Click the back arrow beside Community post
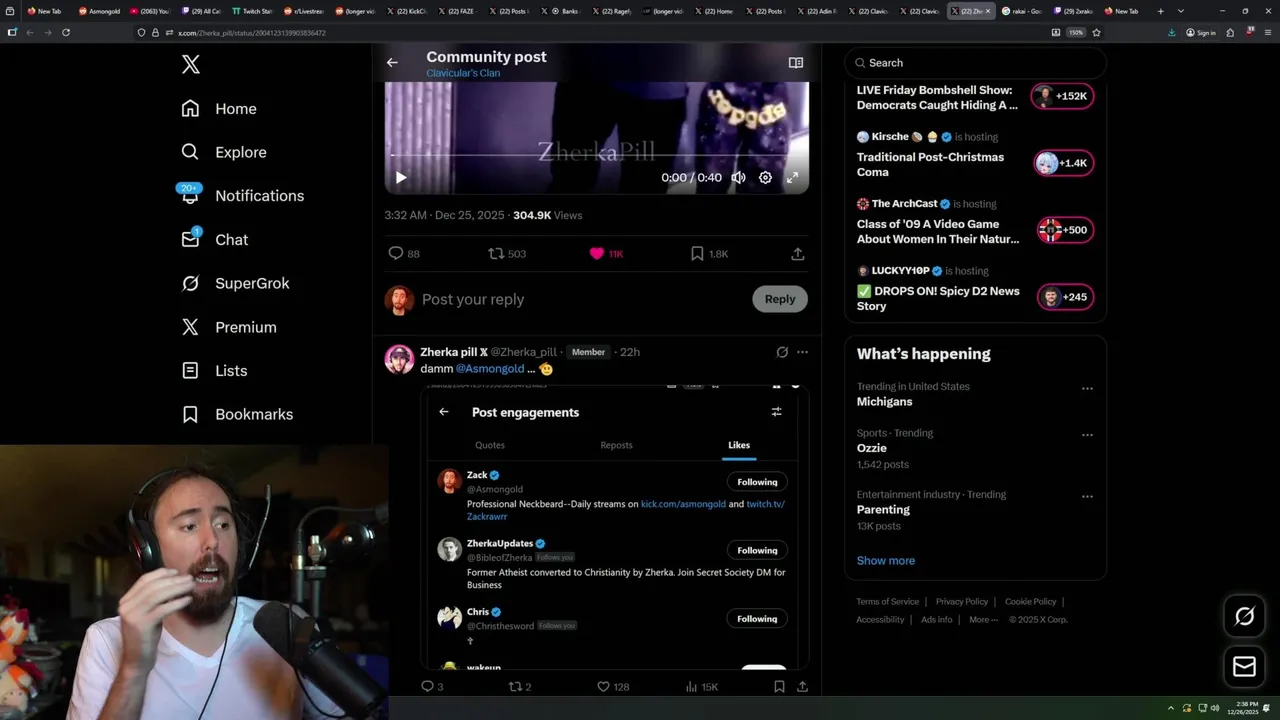This screenshot has height=720, width=1280. pos(392,62)
